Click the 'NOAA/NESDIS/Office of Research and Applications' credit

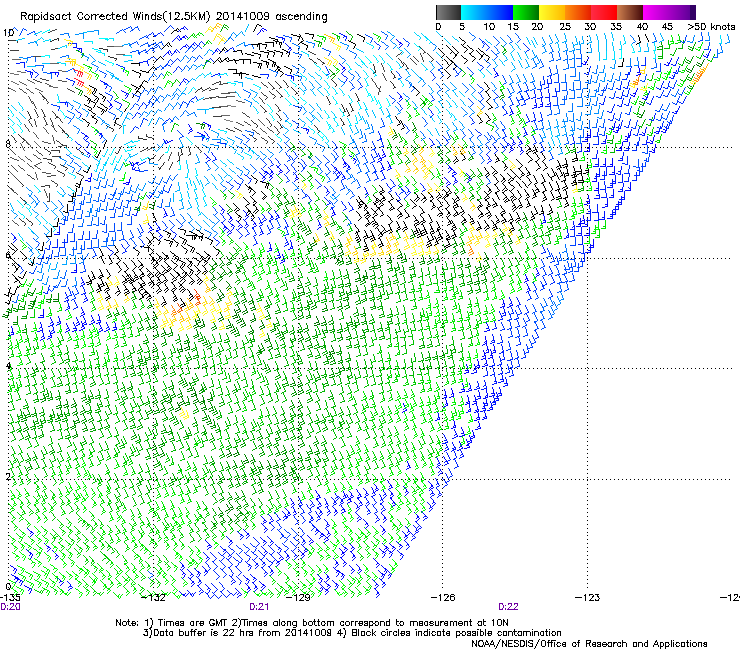click(589, 644)
